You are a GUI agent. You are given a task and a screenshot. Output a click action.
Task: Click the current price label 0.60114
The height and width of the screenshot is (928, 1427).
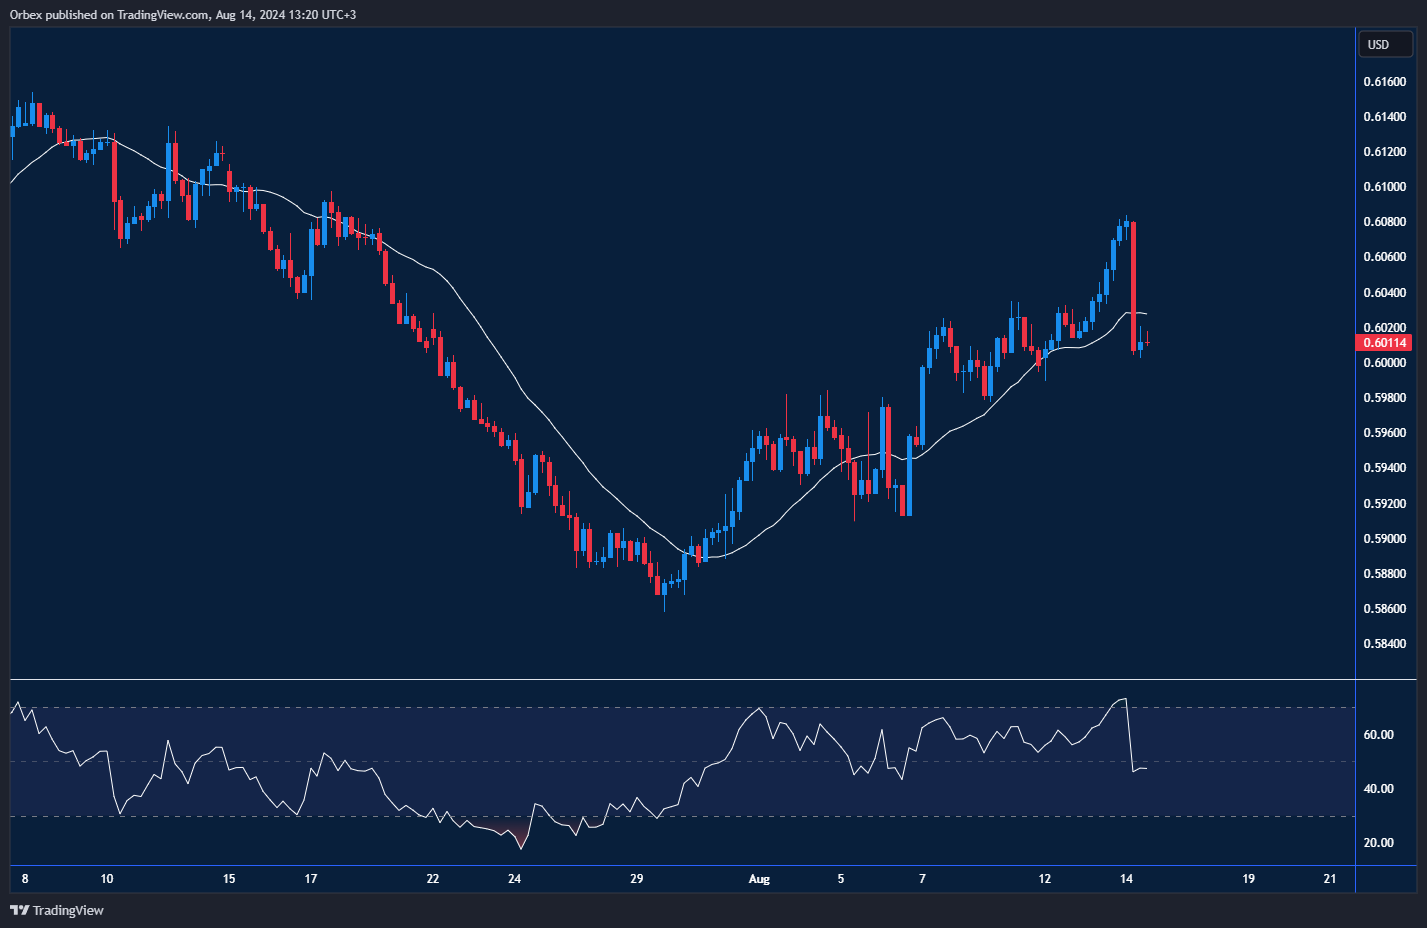1384,343
